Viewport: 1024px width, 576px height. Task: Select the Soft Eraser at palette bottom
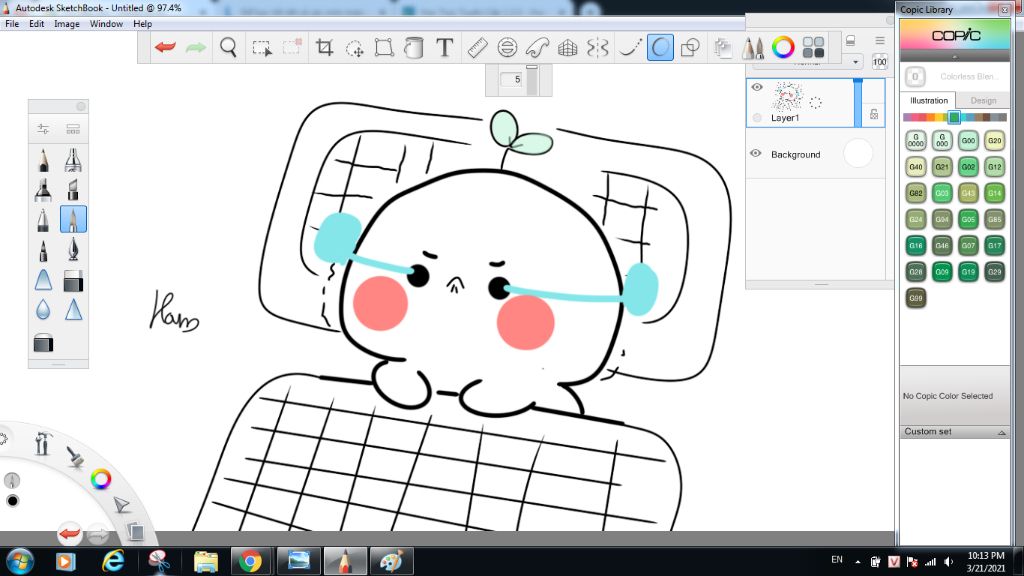point(43,343)
